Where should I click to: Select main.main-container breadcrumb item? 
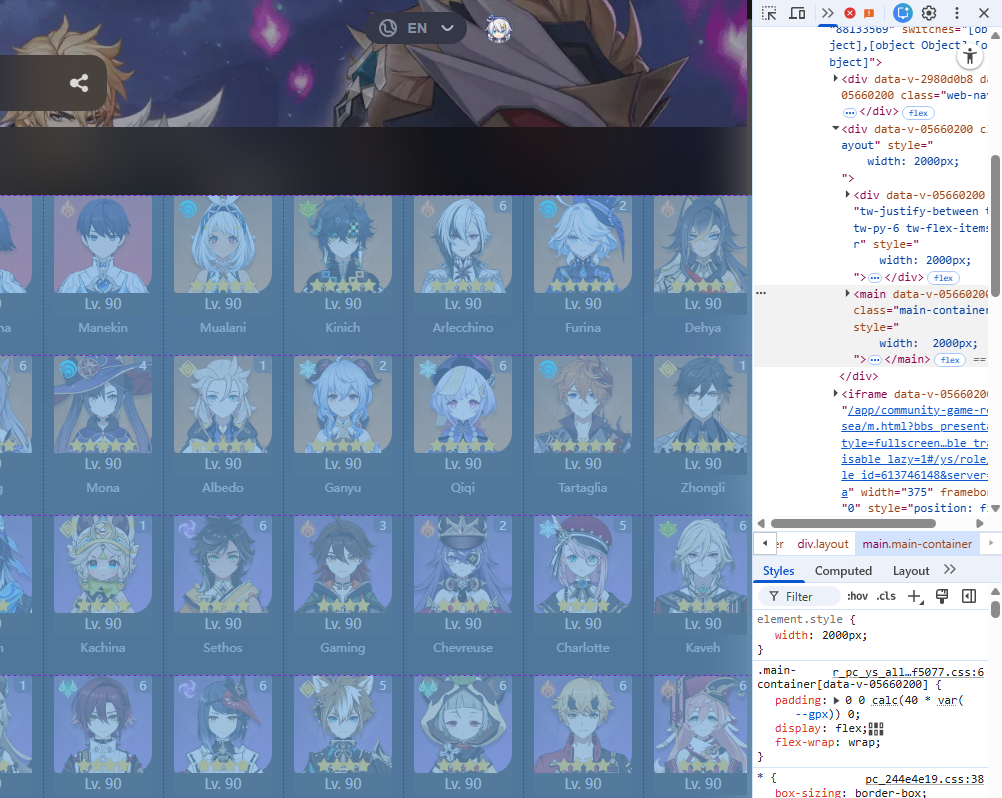917,544
